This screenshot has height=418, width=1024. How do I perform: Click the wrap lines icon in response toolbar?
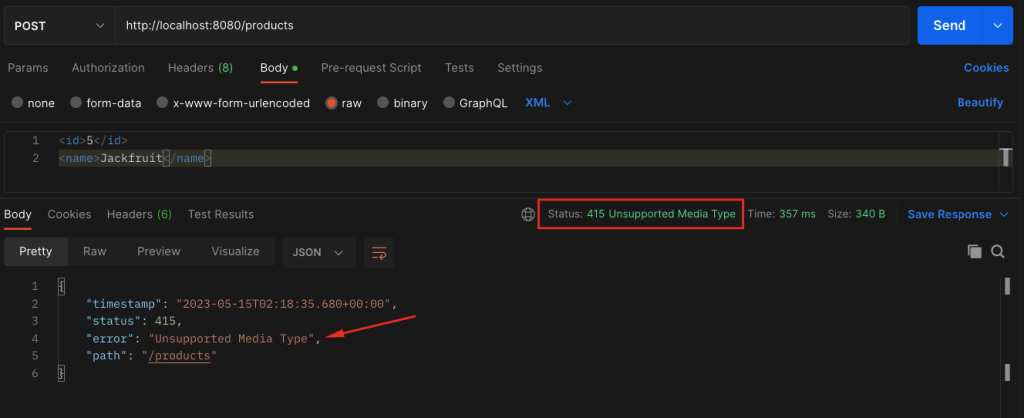click(x=377, y=252)
